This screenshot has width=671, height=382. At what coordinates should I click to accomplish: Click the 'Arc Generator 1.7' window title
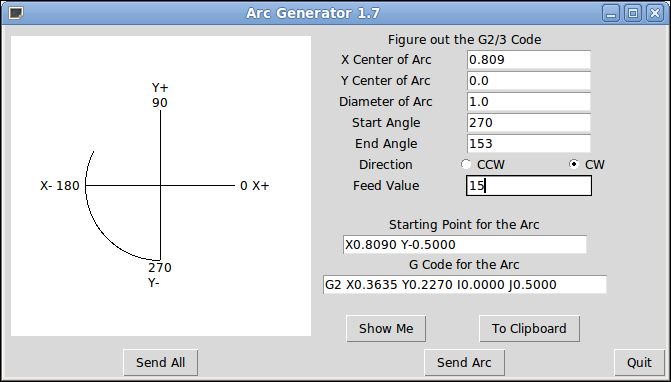(x=313, y=13)
